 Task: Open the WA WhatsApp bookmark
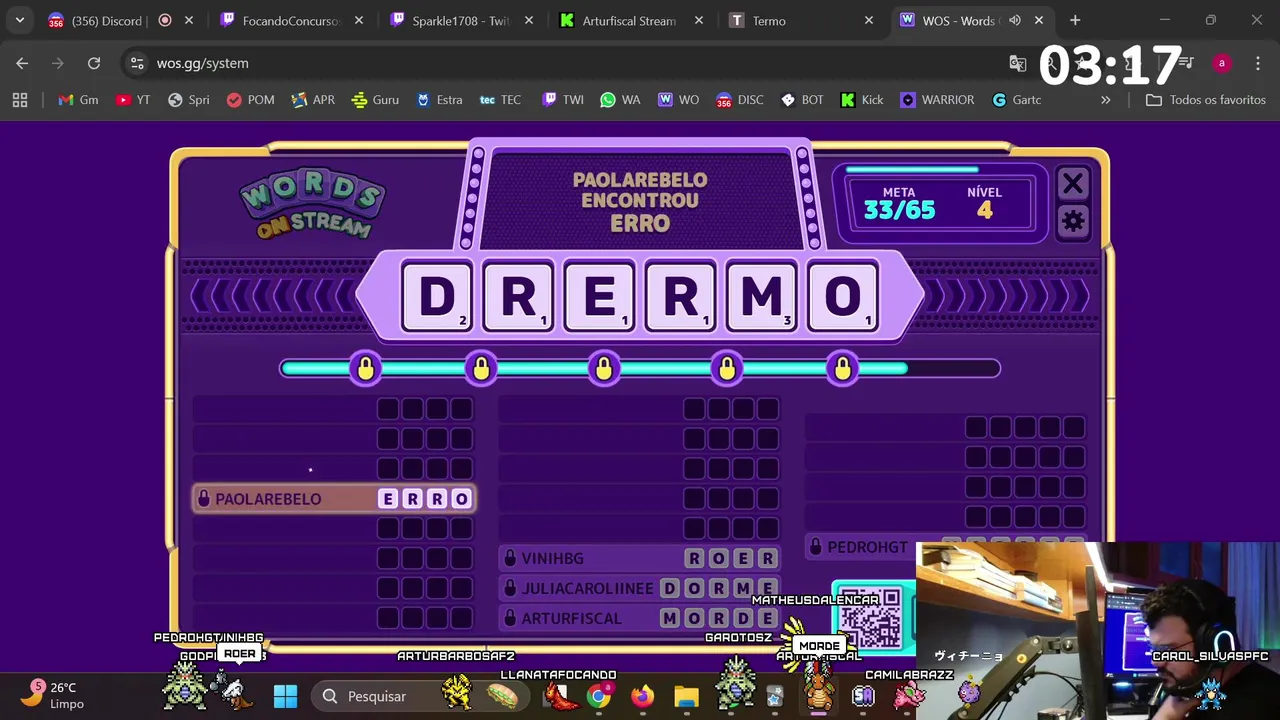(x=620, y=100)
